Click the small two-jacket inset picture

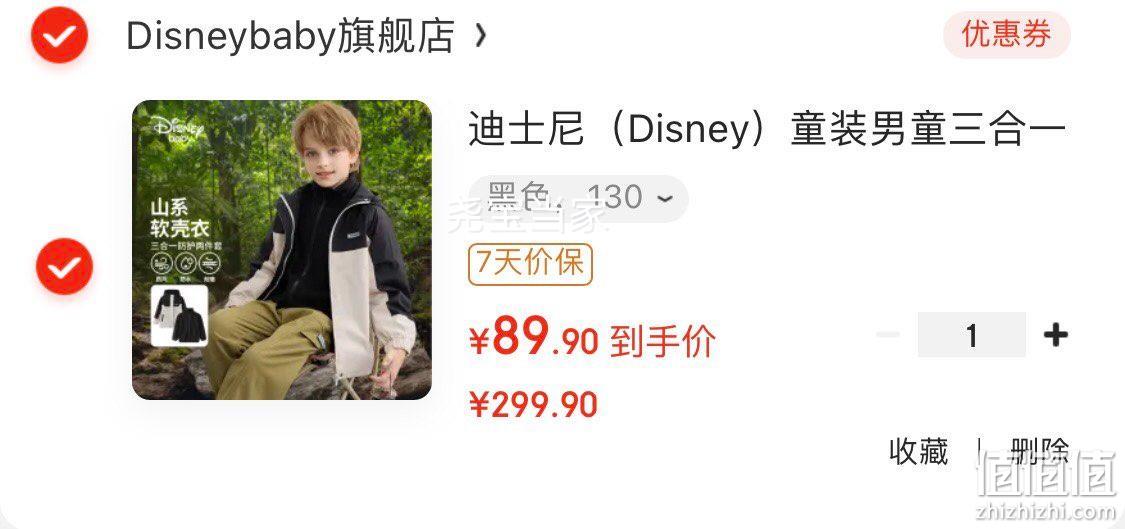(179, 316)
